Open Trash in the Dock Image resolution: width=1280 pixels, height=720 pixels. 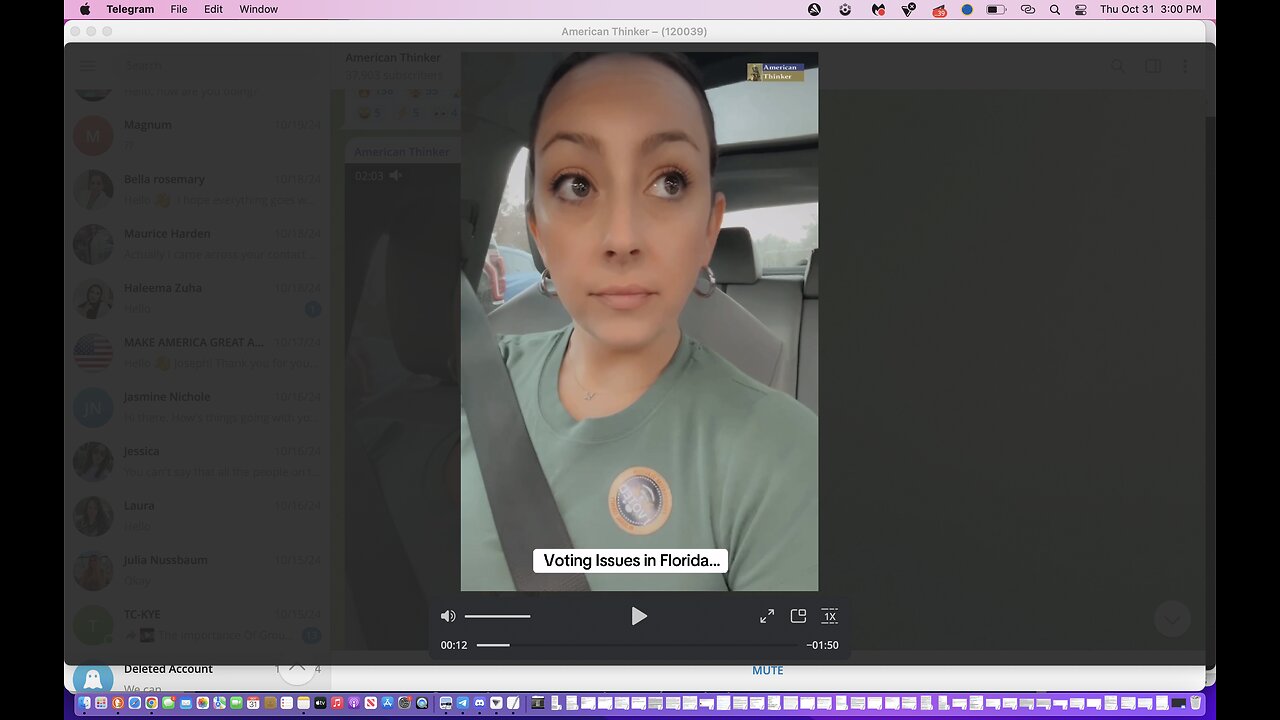pyautogui.click(x=1195, y=703)
